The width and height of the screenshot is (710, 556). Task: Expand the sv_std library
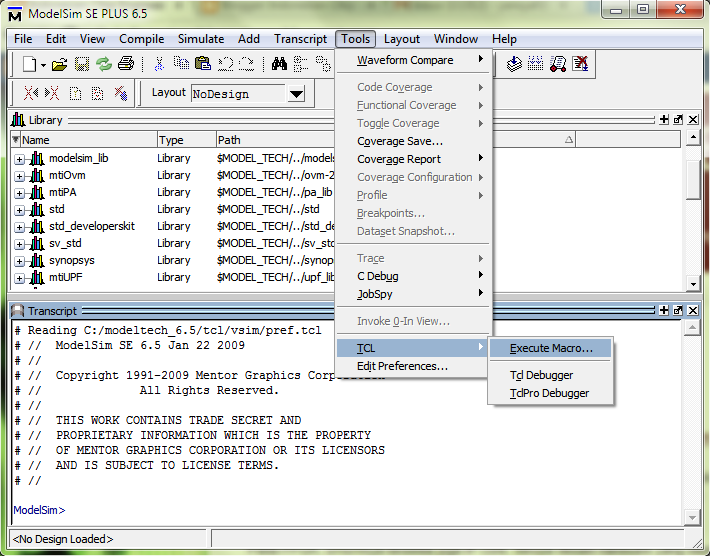(19, 244)
